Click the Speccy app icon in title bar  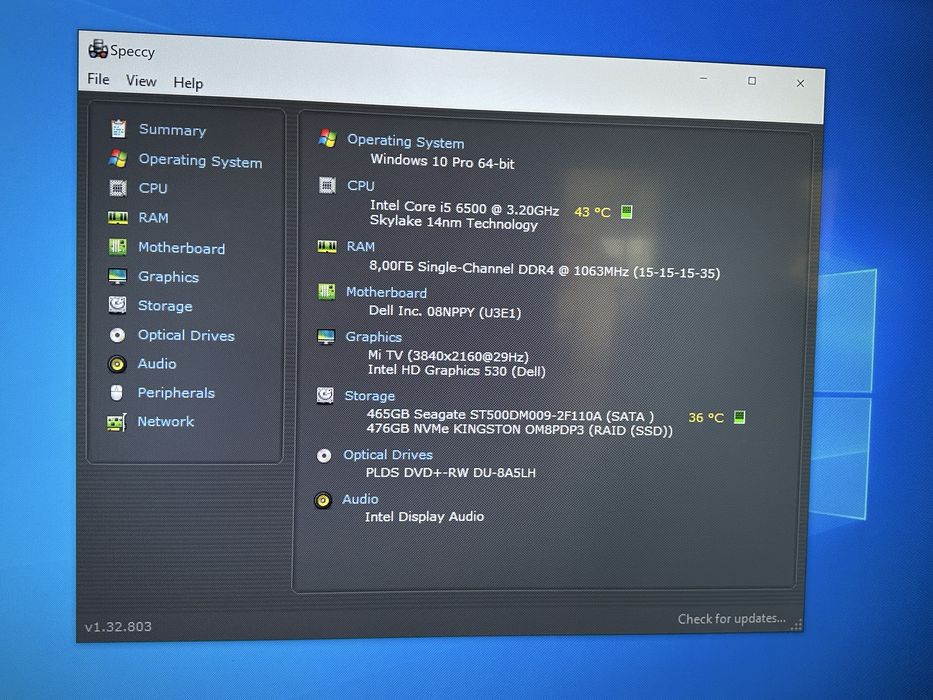(98, 49)
